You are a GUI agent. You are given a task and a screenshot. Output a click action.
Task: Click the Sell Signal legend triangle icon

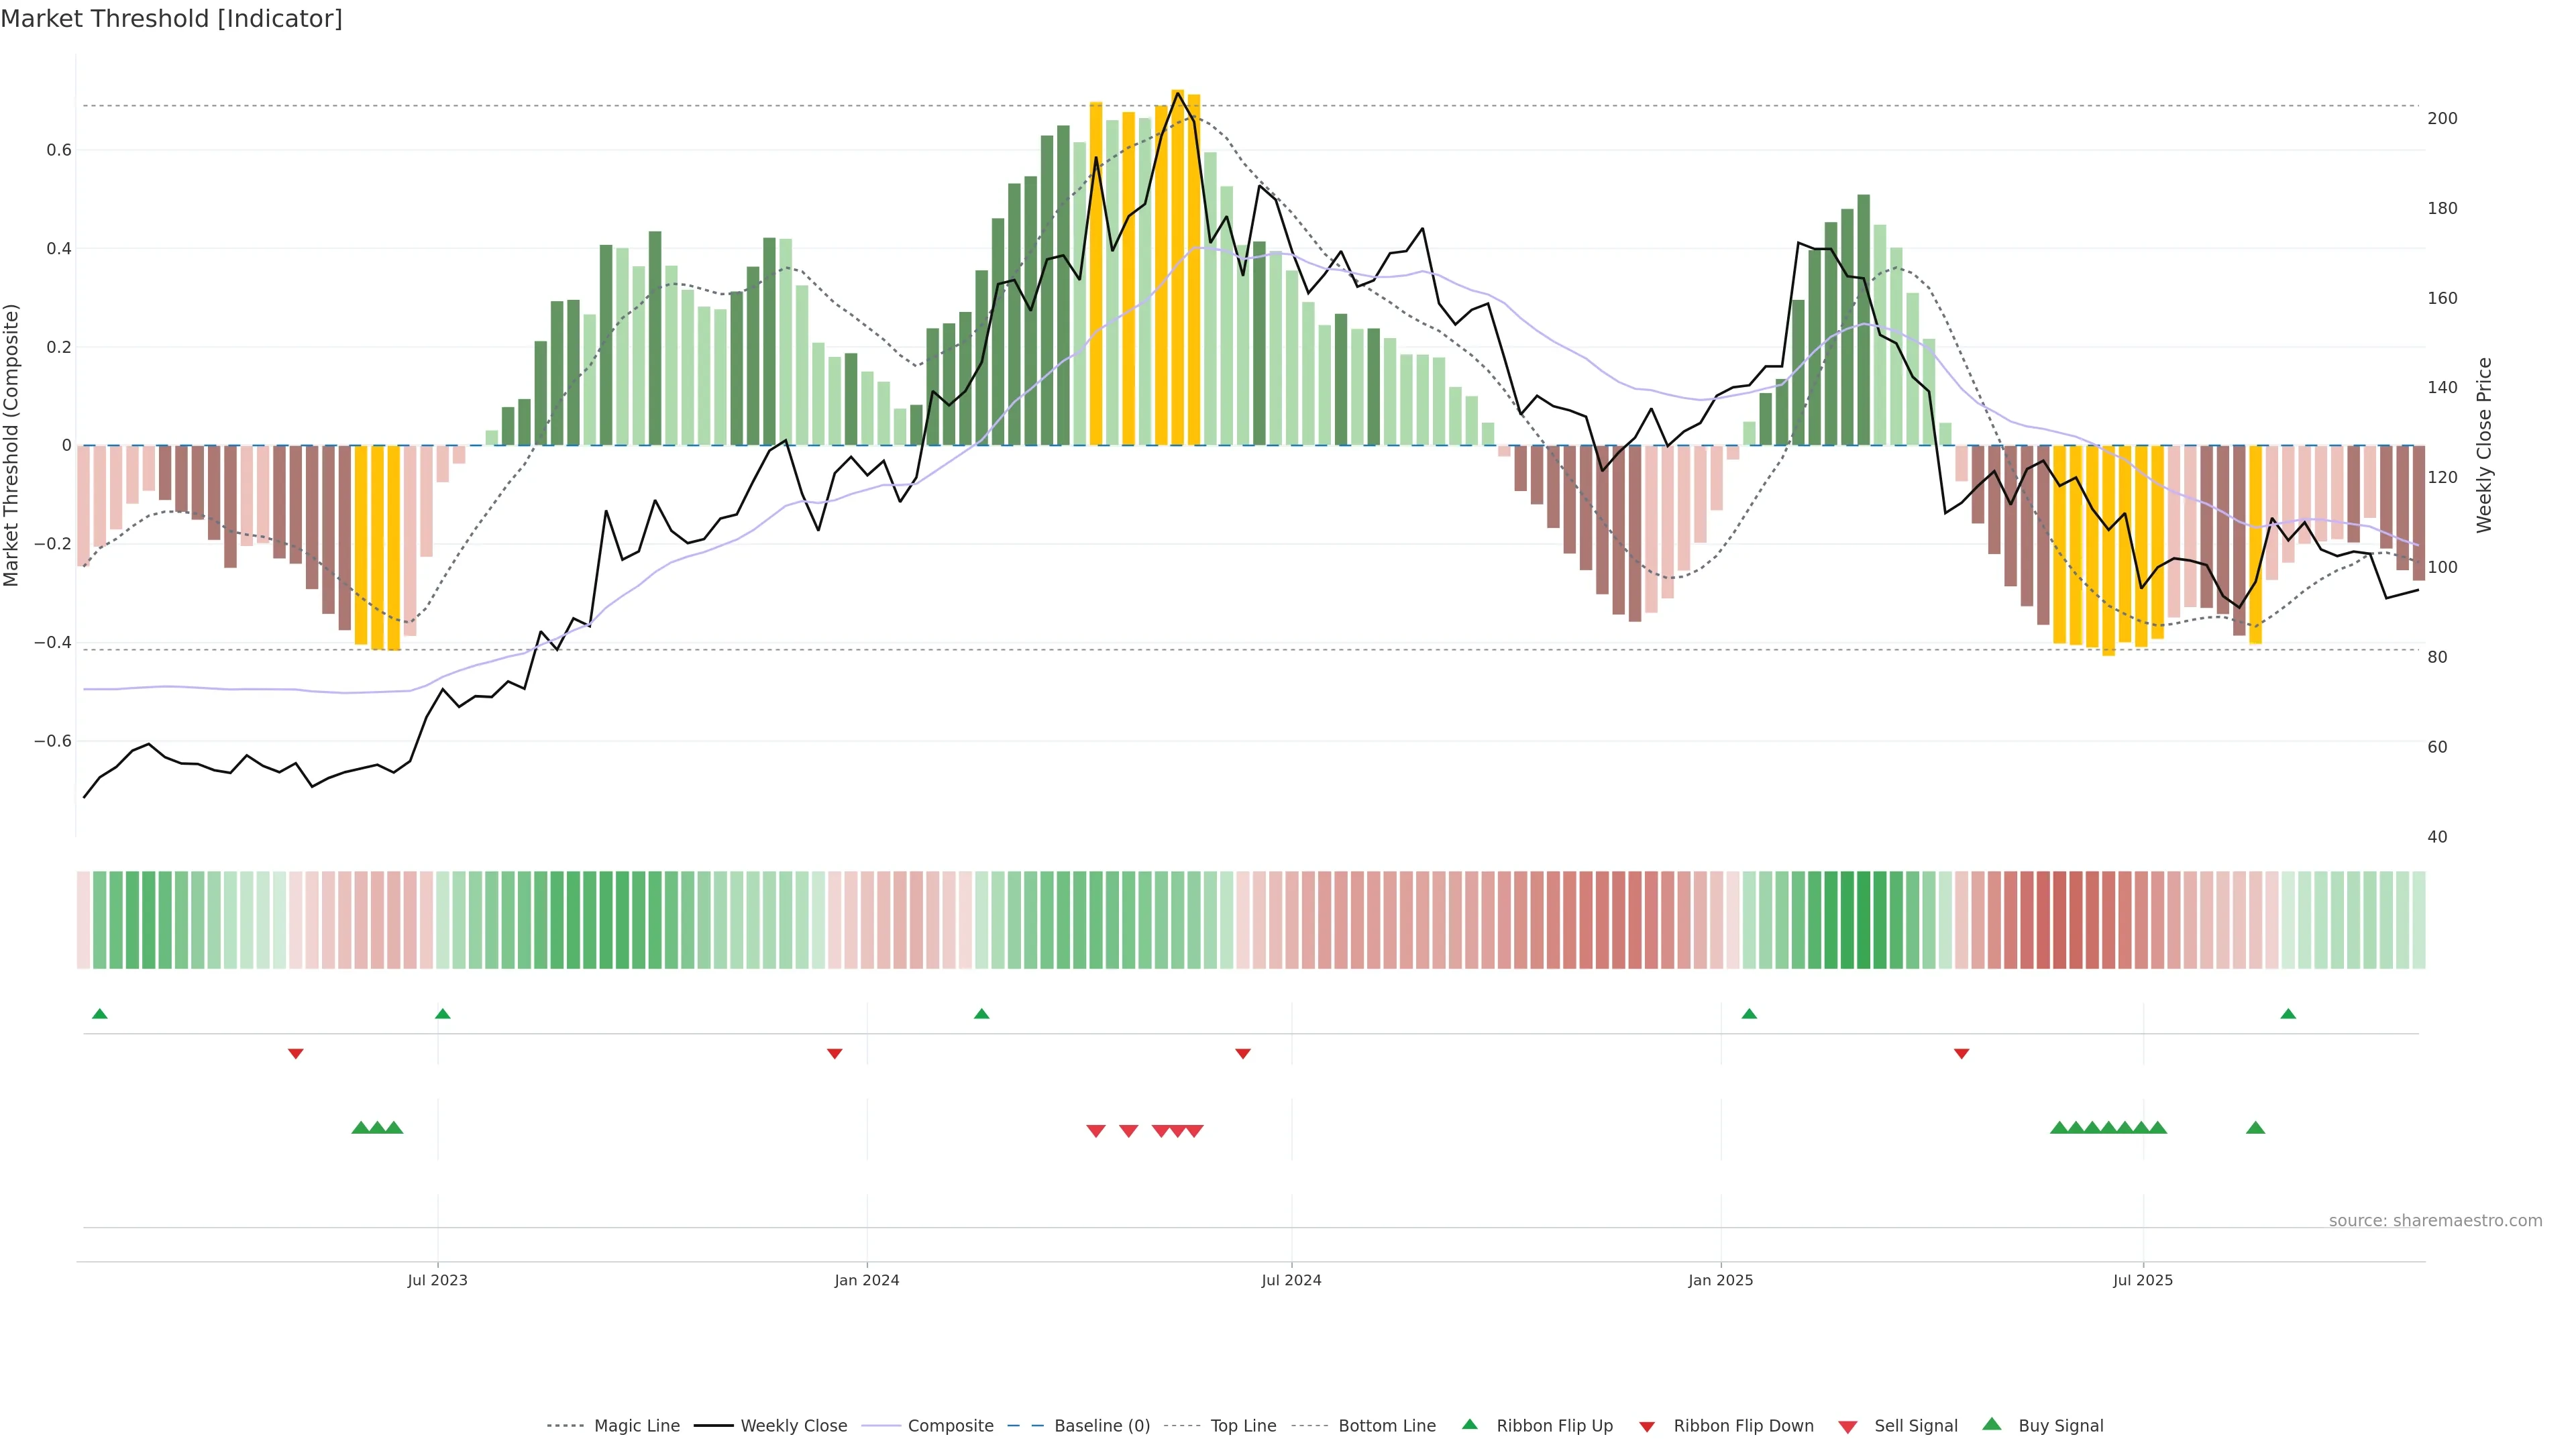[1847, 1427]
